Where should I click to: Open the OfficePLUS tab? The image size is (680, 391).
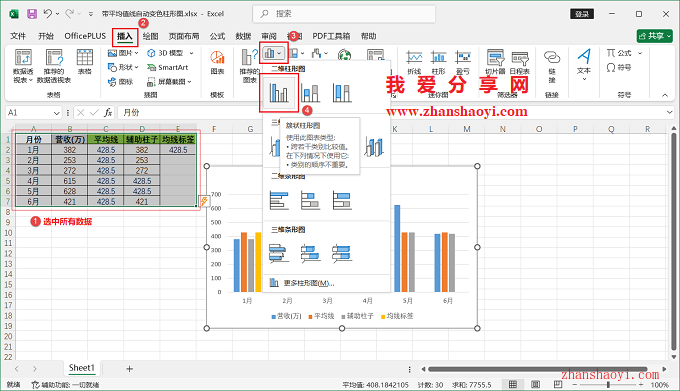85,36
